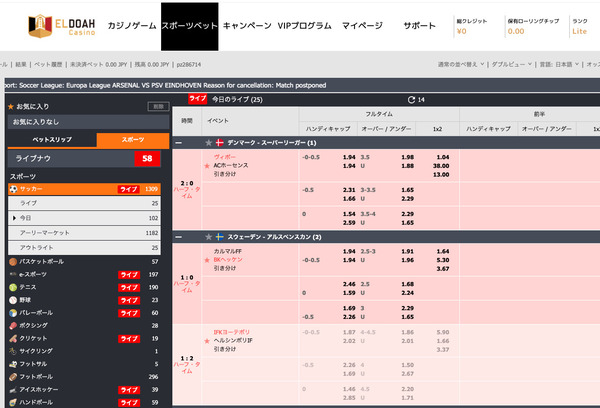Image resolution: width=600 pixels, height=408 pixels.
Task: Click the ice hockey sport icon
Action: click(x=13, y=390)
